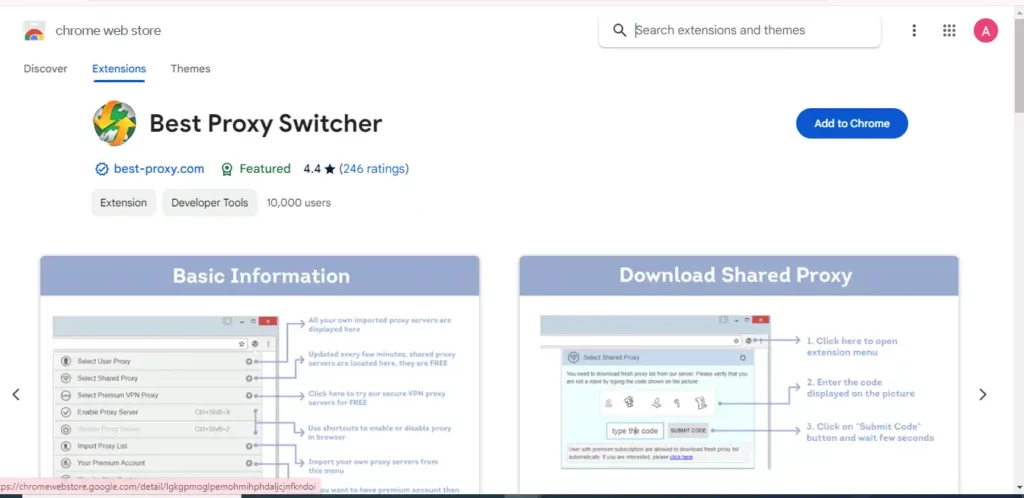Click the Extension category chip
Viewport: 1024px width, 498px height.
point(123,202)
